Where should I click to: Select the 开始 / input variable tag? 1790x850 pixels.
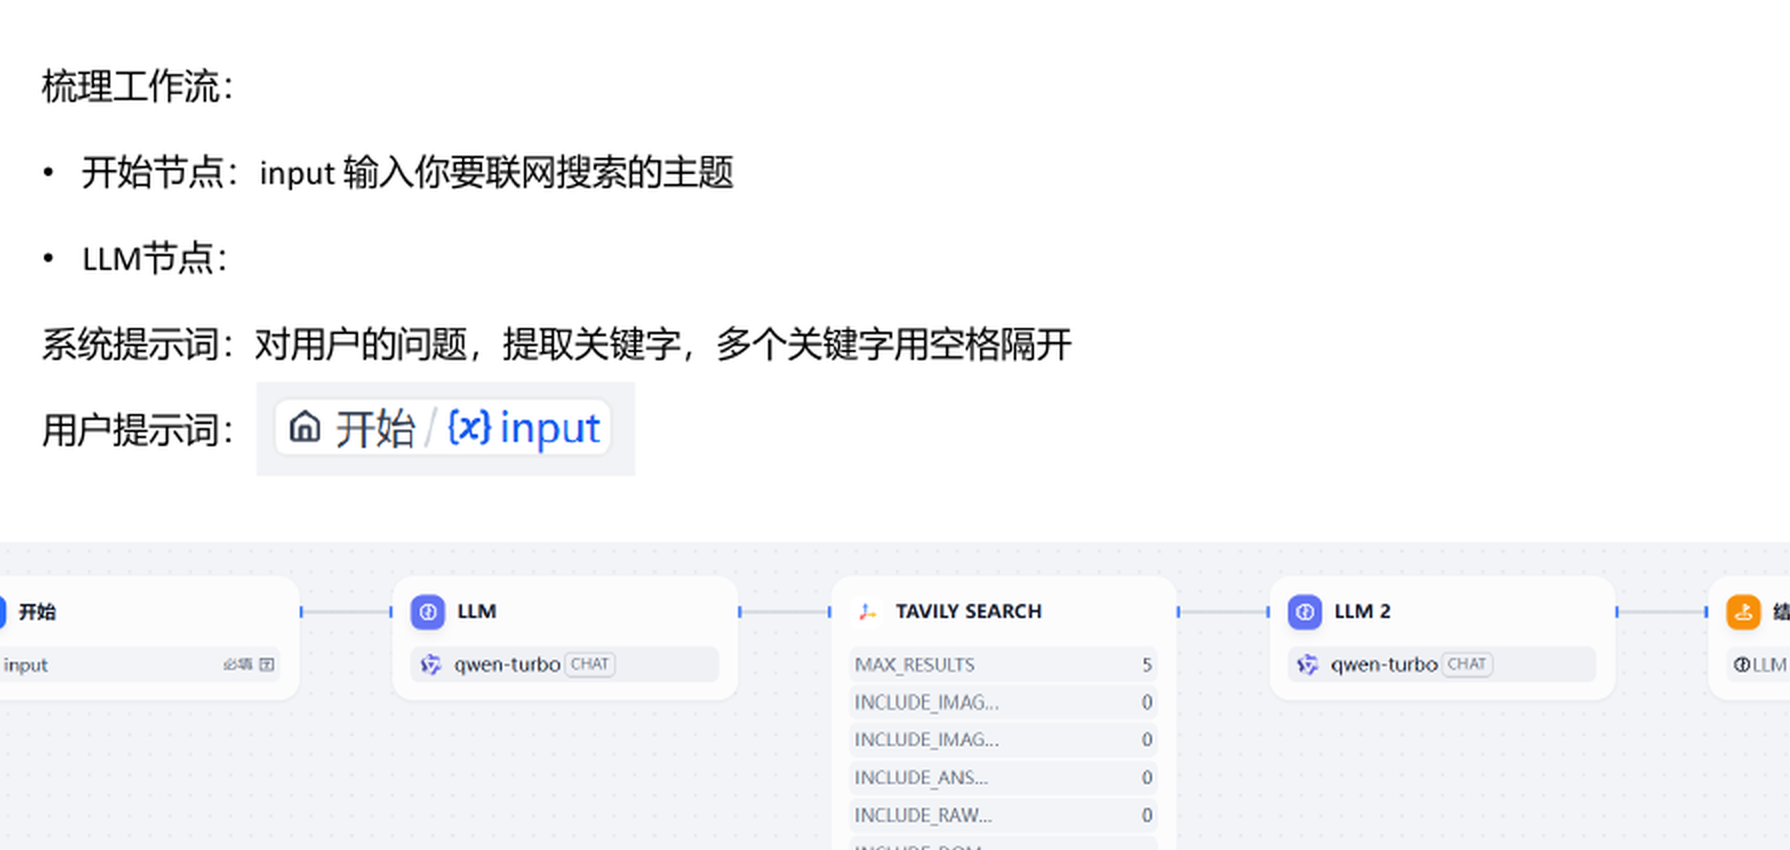point(443,428)
